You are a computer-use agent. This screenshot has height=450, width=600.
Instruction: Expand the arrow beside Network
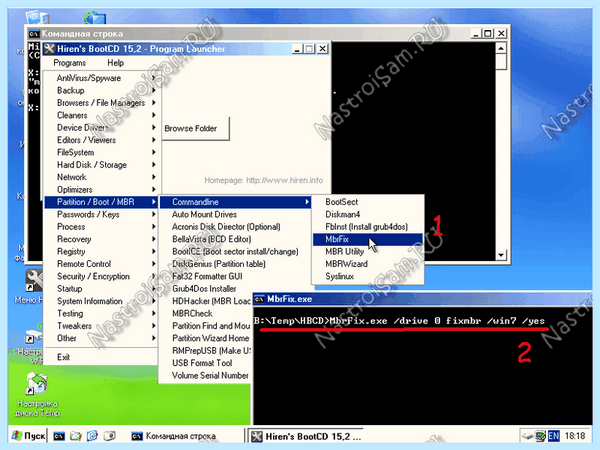pos(153,177)
